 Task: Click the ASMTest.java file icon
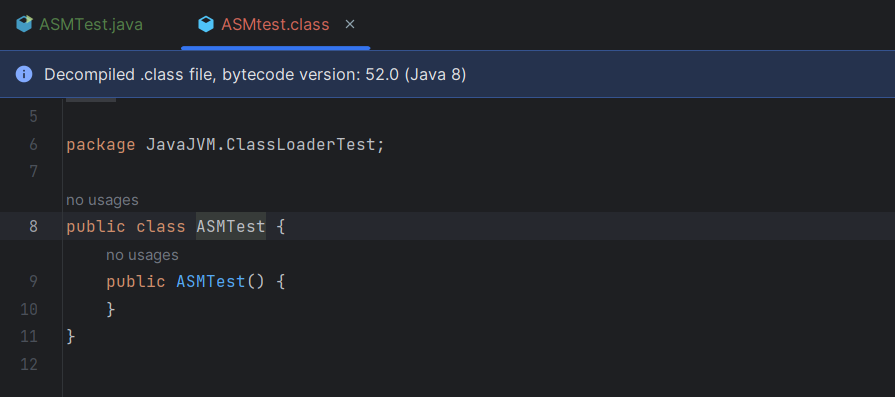click(24, 25)
